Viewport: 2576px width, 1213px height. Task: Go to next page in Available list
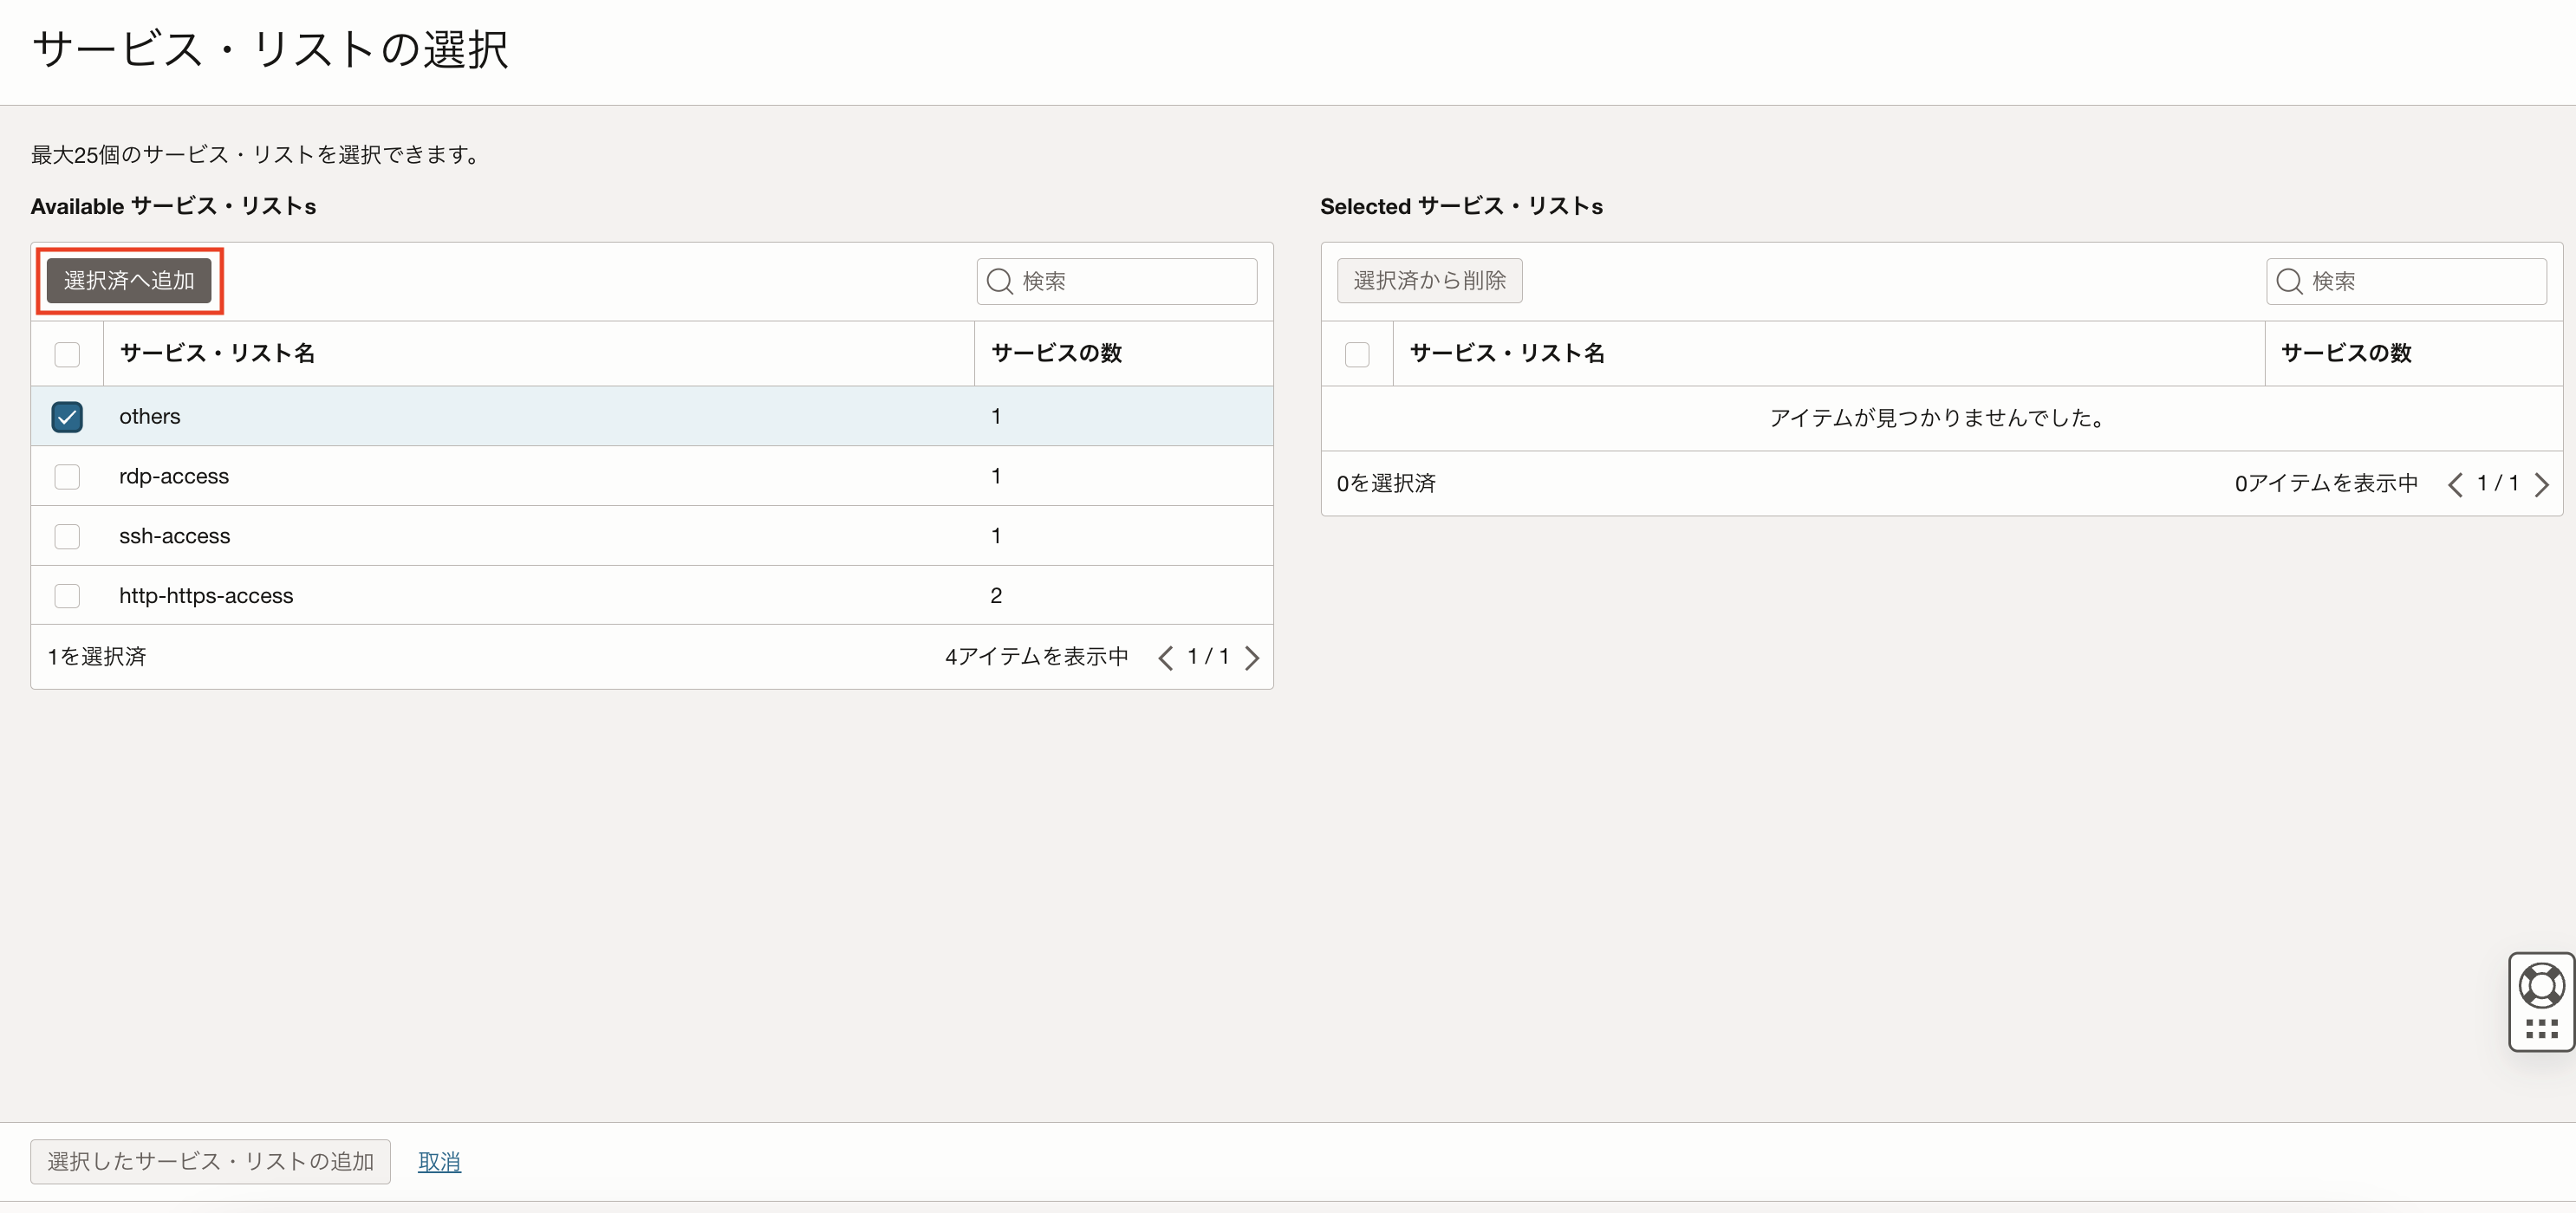click(1251, 657)
